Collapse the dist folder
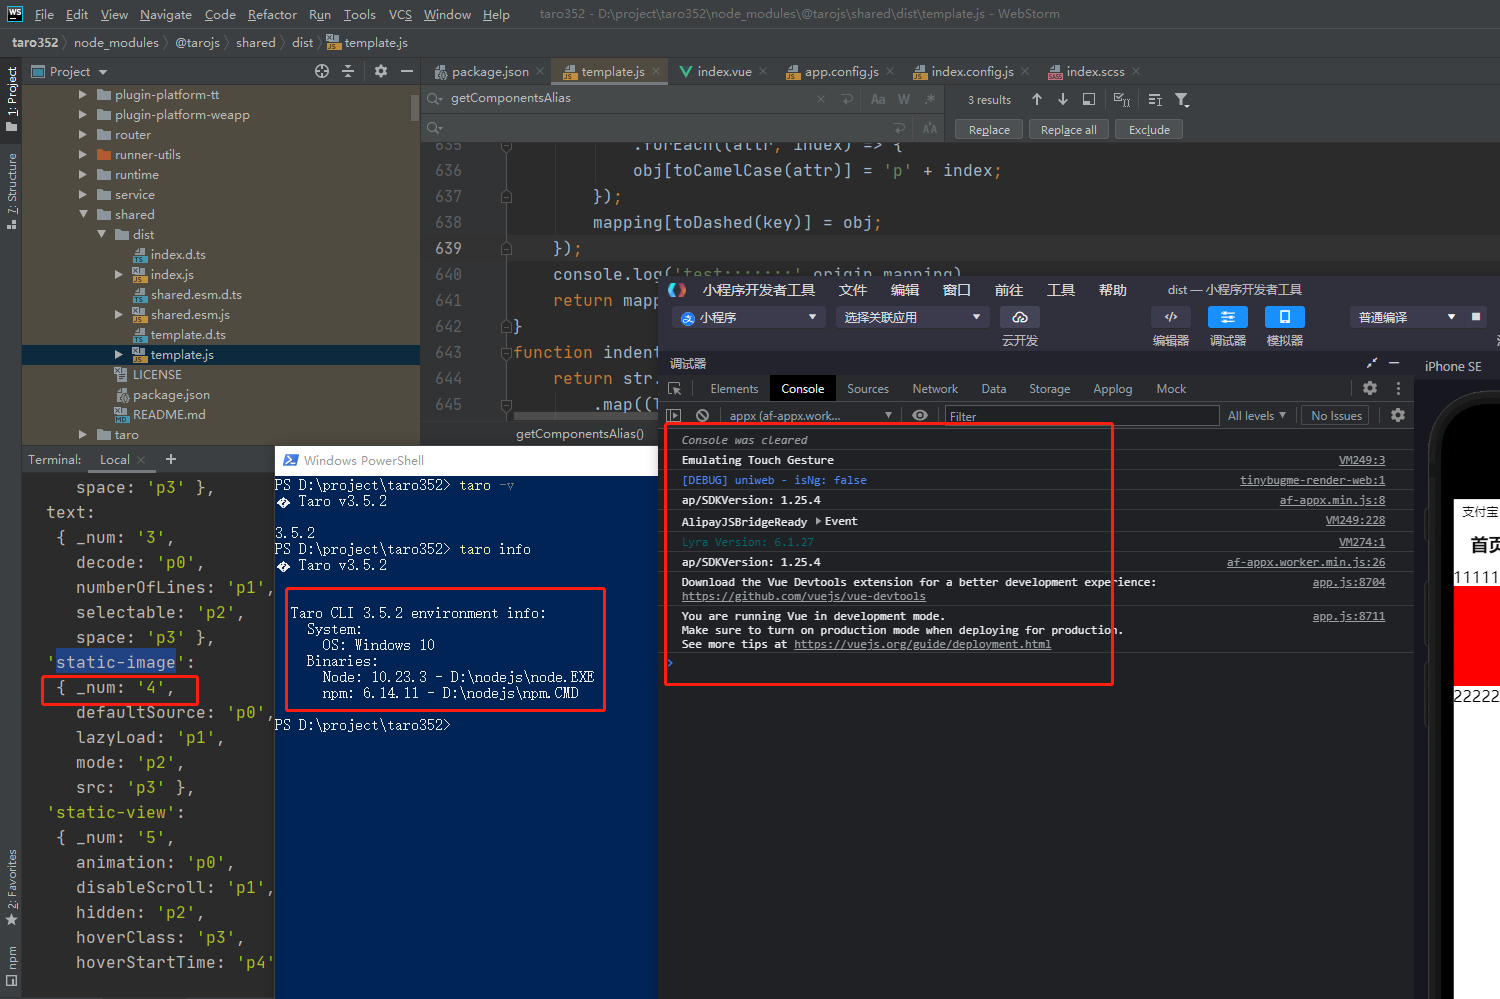This screenshot has height=999, width=1500. click(101, 235)
